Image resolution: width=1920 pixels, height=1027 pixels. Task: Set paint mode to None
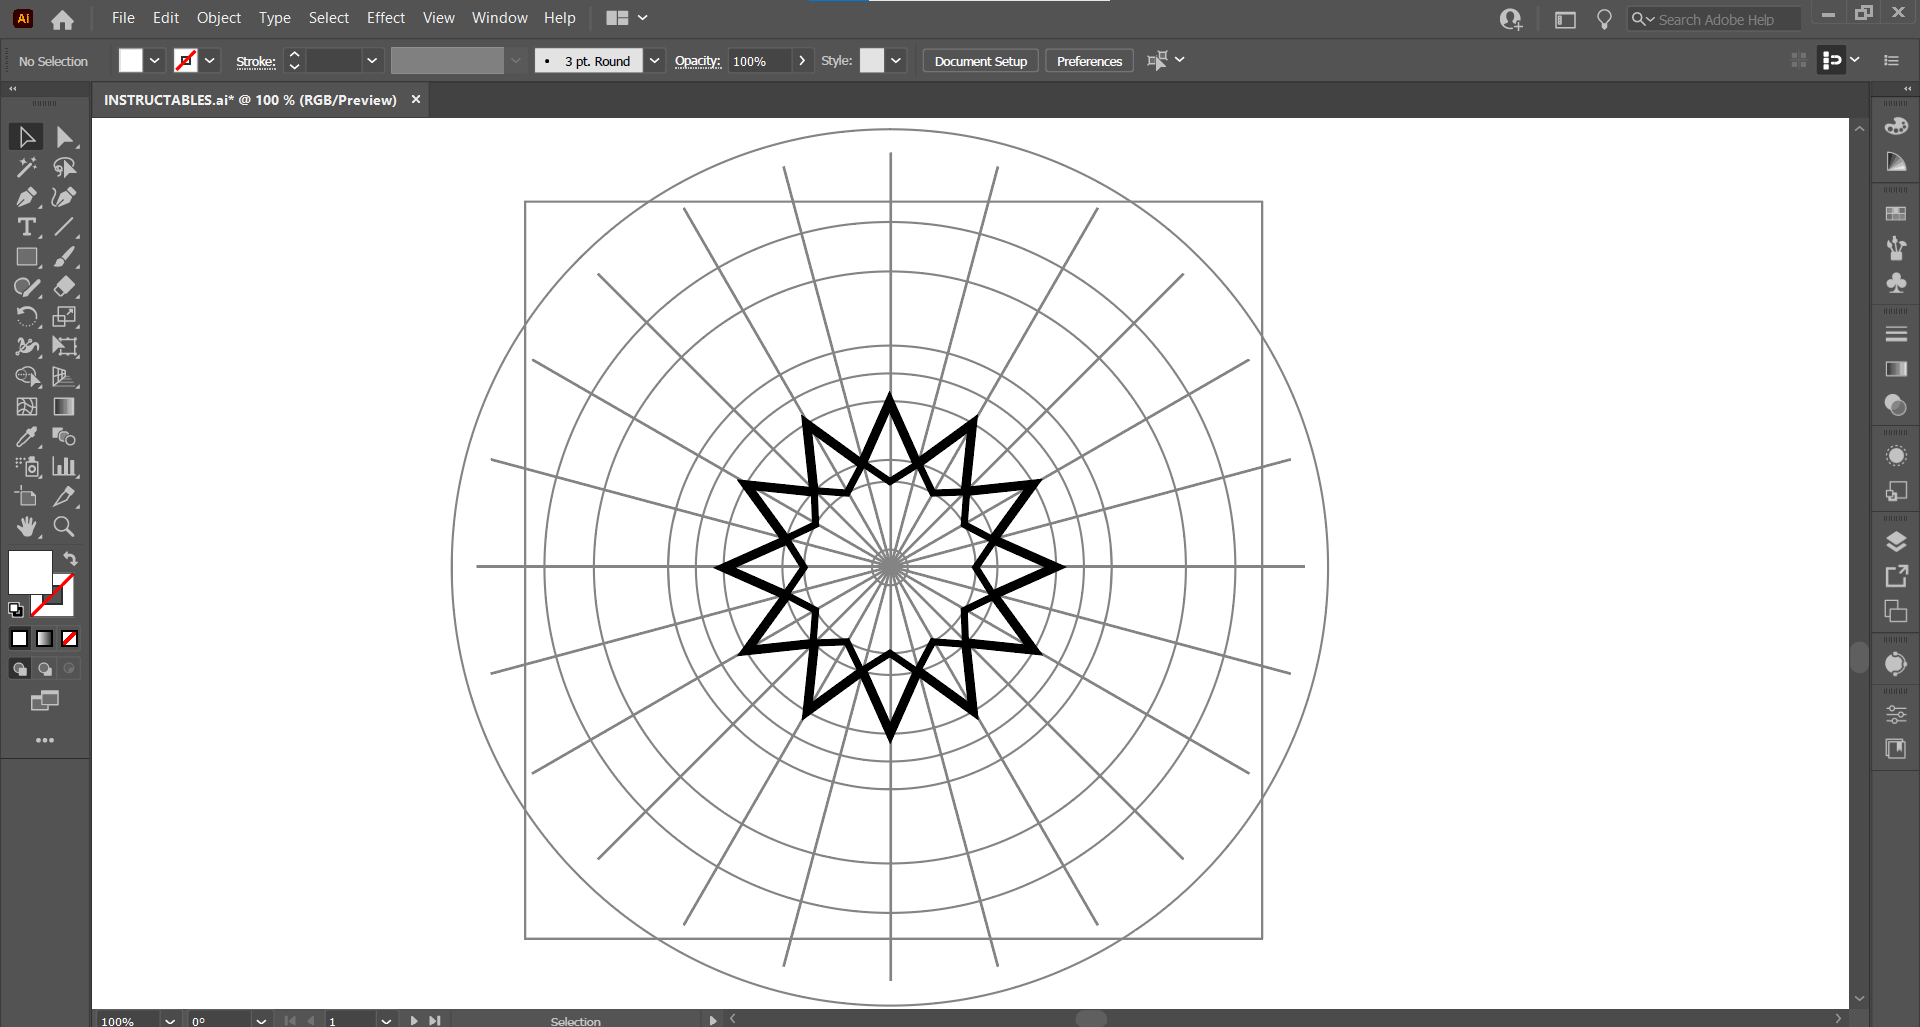69,638
